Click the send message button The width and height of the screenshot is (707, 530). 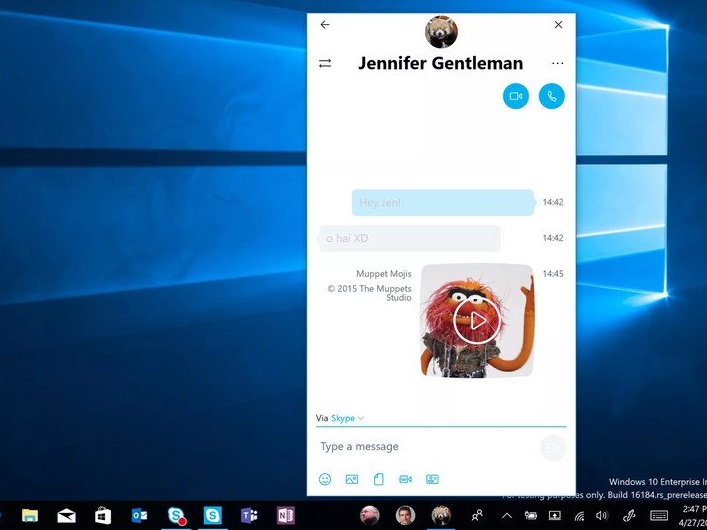pyautogui.click(x=553, y=448)
